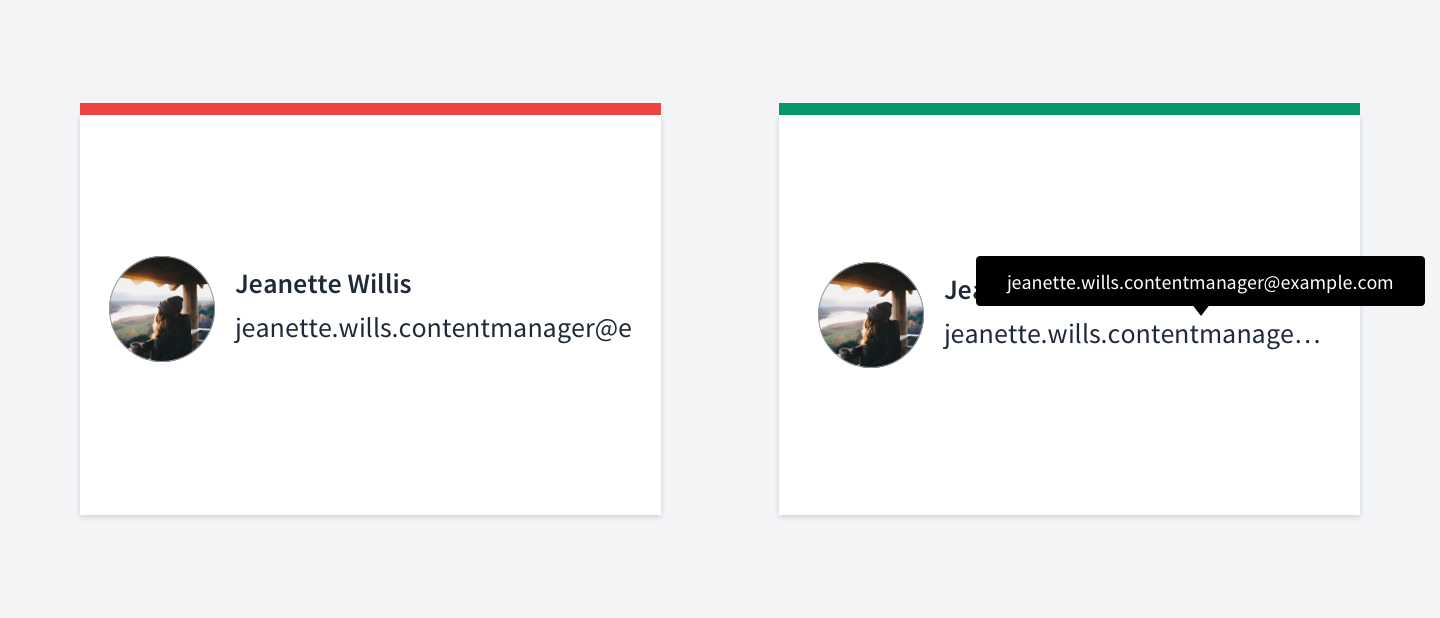Screen dimensions: 1440x618
Task: Click the black tooltip showing the full email
Action: click(1200, 282)
